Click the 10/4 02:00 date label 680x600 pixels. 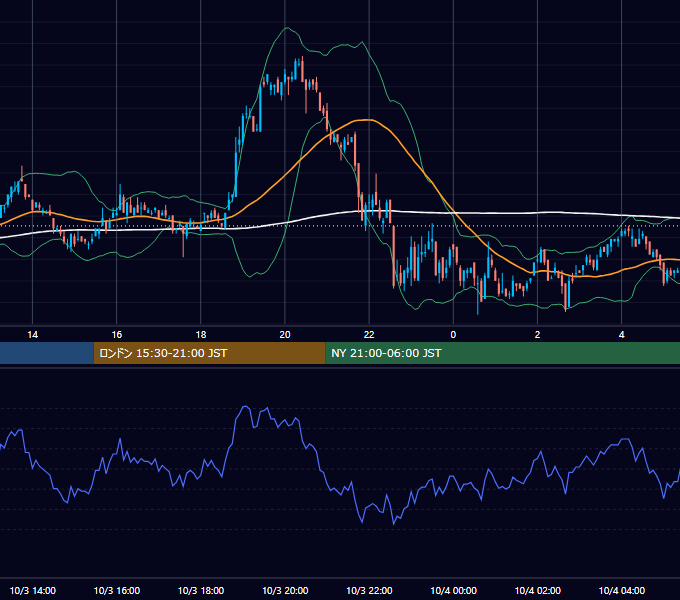click(537, 590)
